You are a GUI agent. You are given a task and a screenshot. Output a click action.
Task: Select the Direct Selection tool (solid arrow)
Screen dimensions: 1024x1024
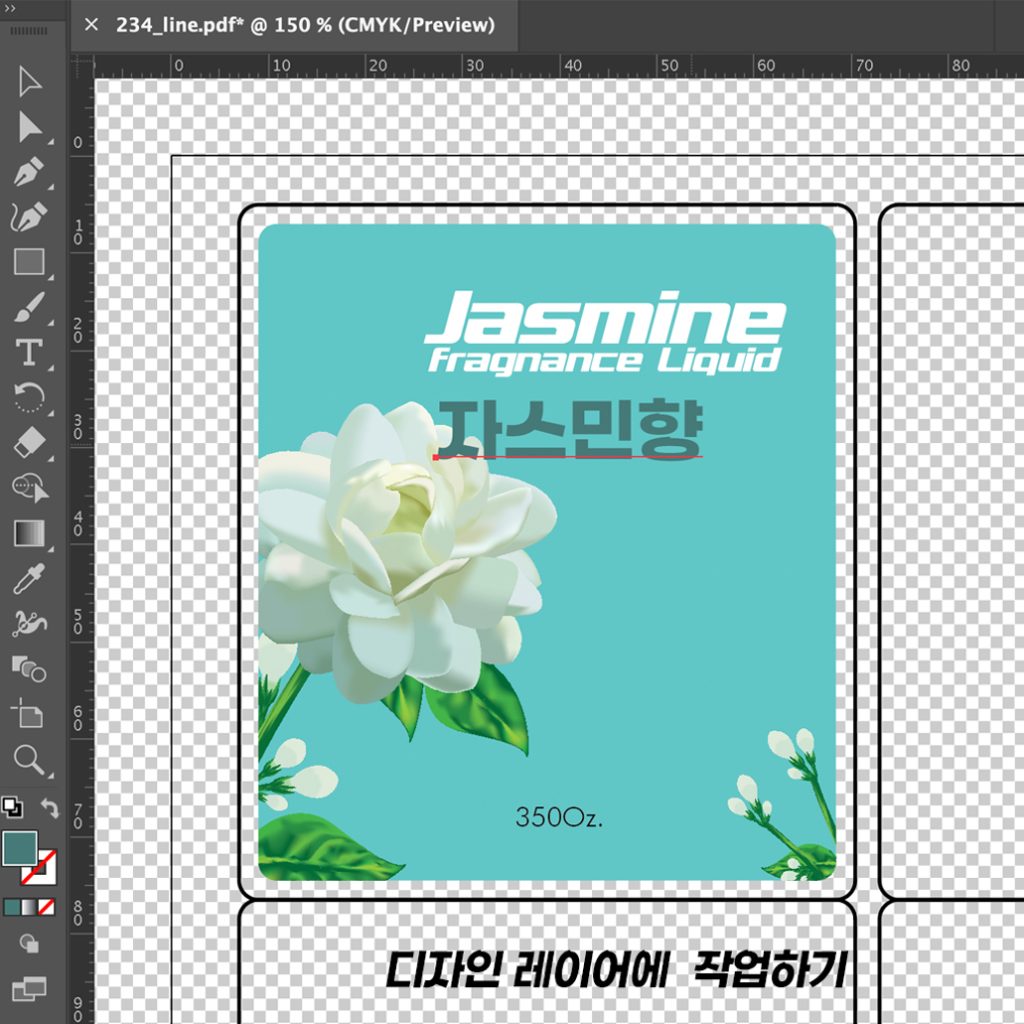[x=29, y=127]
